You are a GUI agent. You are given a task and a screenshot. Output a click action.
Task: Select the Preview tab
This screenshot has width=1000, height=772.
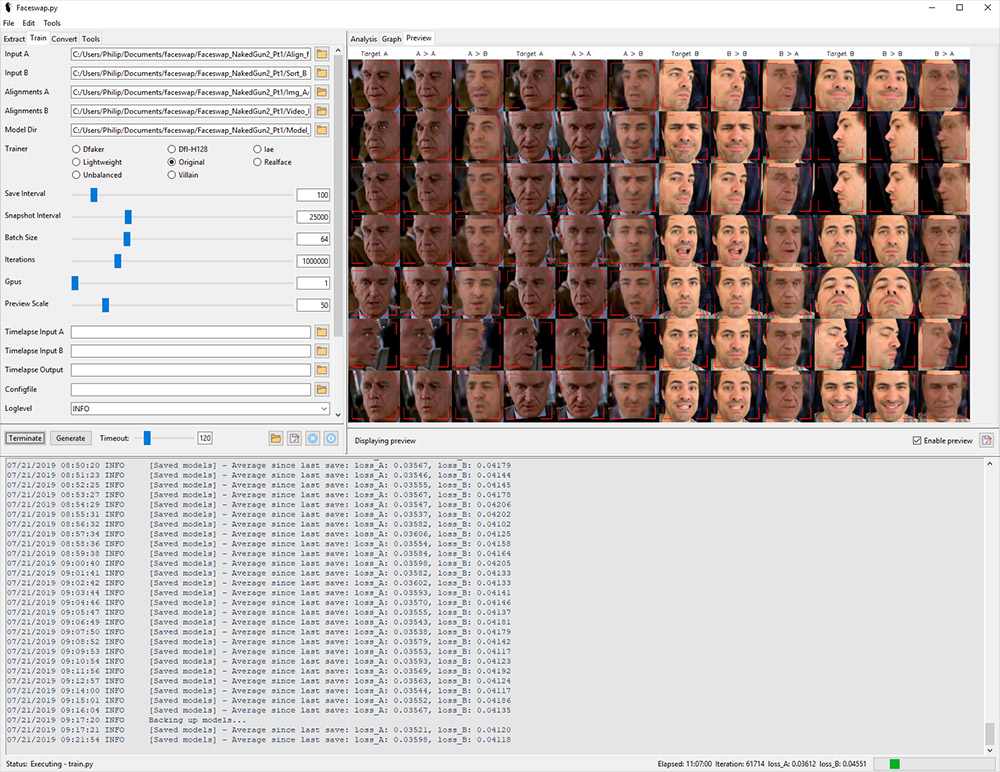click(x=418, y=38)
